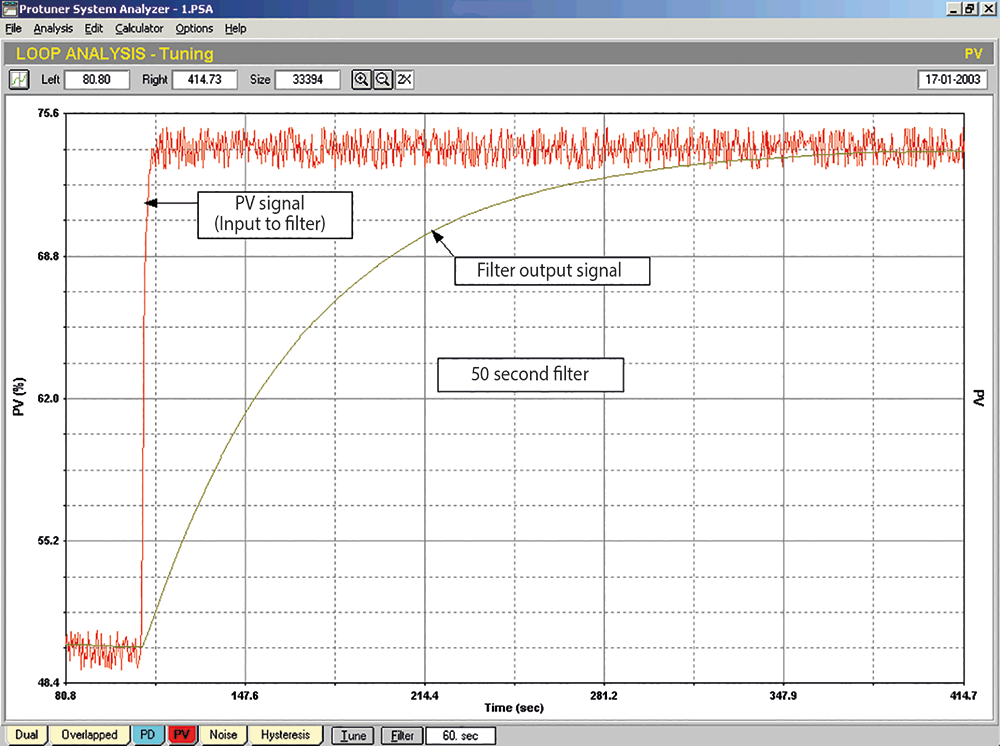The width and height of the screenshot is (1000, 746).
Task: Edit the filter time field 60. sec
Action: coord(460,736)
